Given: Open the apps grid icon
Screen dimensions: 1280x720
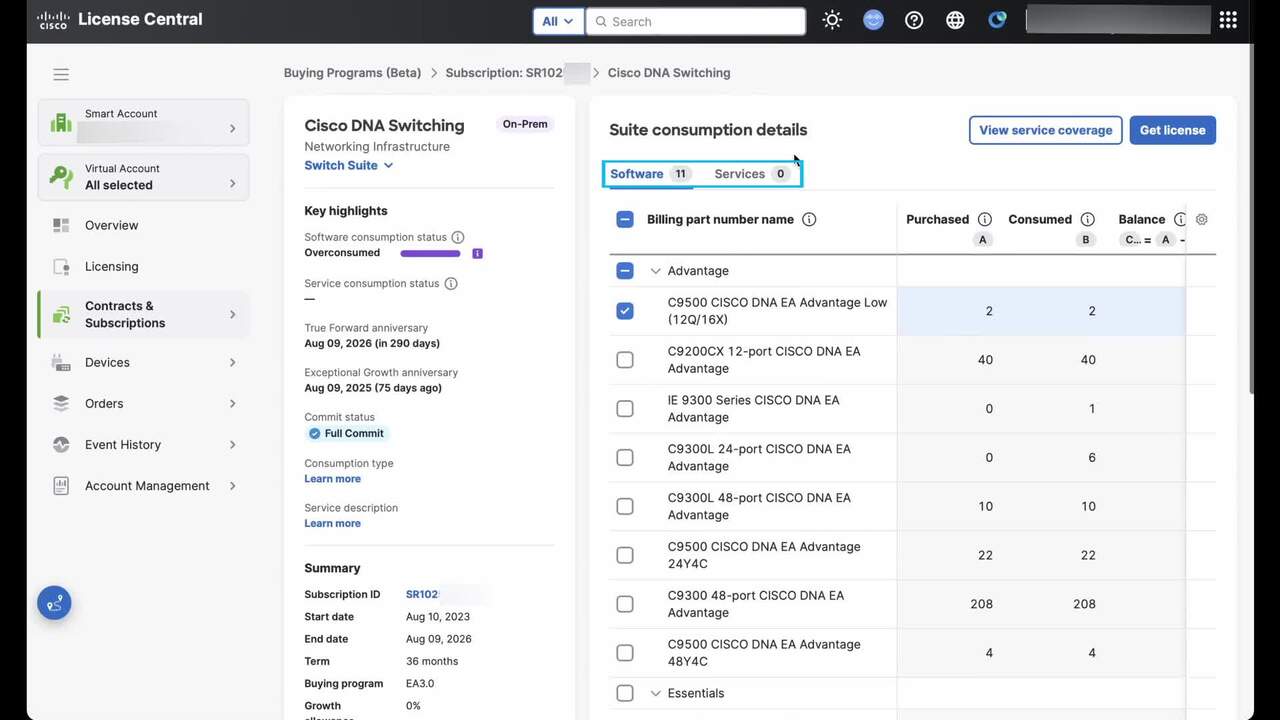Looking at the screenshot, I should [1228, 20].
